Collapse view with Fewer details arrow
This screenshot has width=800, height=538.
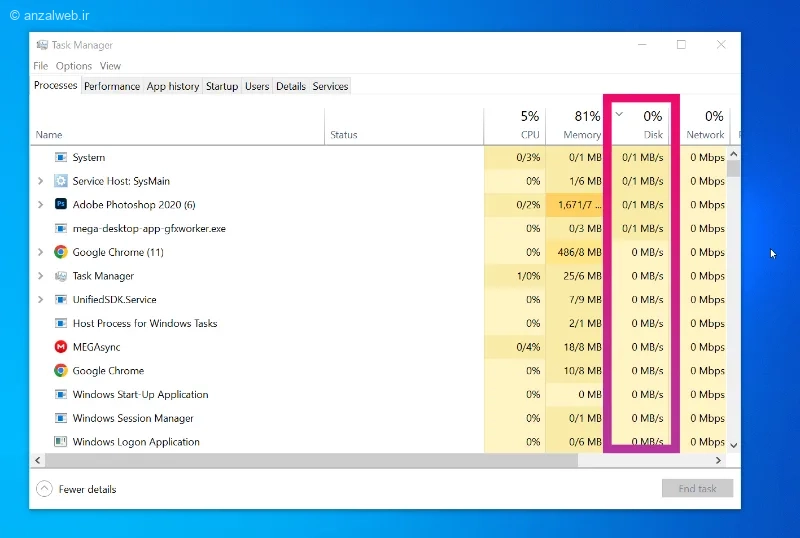pyautogui.click(x=44, y=489)
